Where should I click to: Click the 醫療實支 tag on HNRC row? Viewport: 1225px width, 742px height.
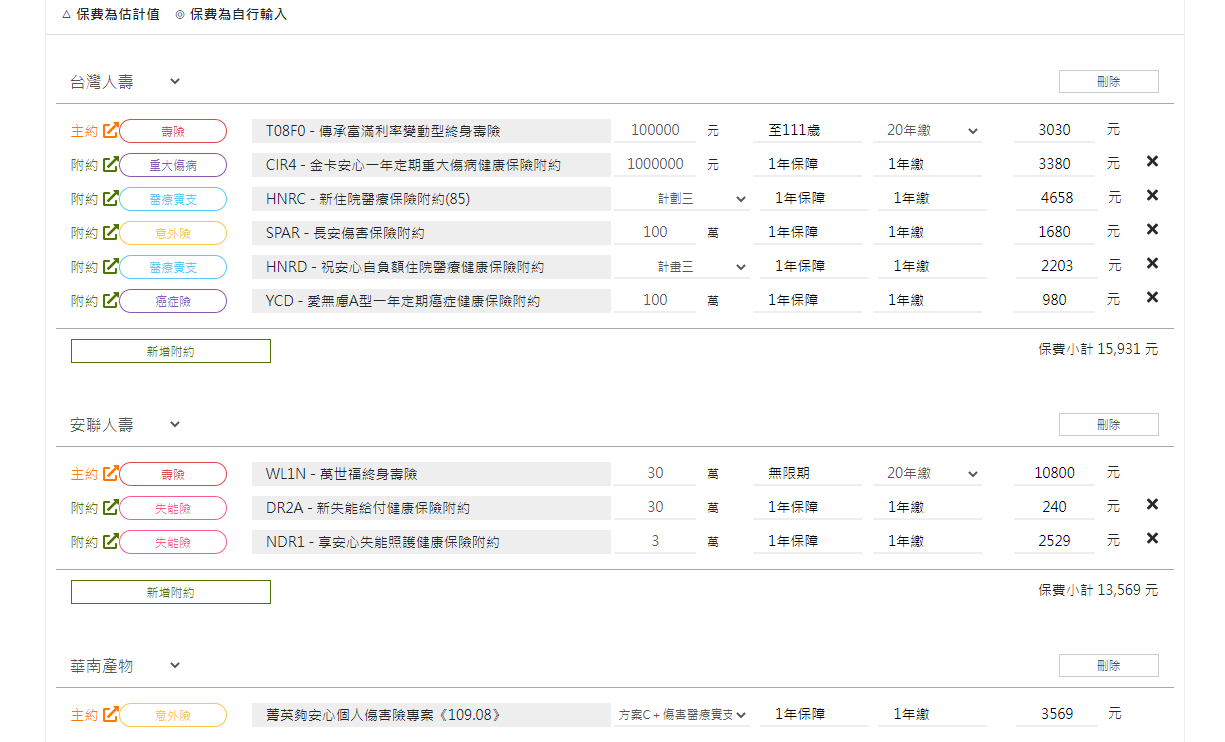point(173,199)
